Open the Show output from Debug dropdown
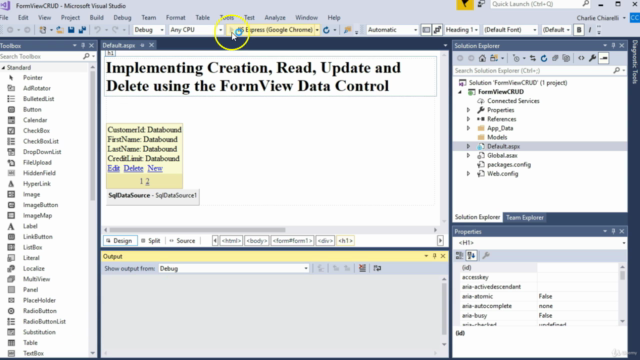The image size is (640, 360). coord(233,269)
